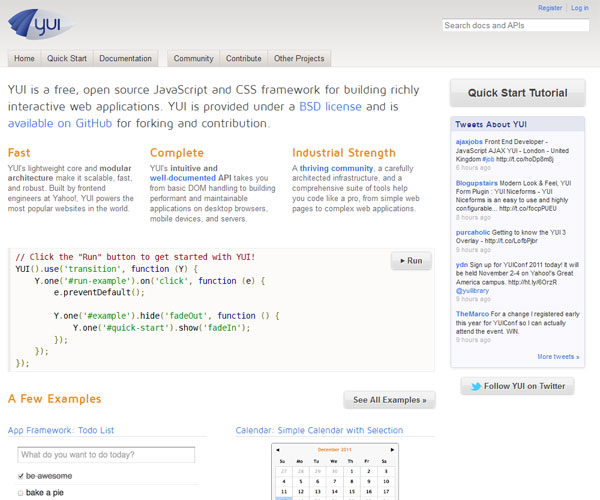Open the Community tab

click(x=193, y=59)
